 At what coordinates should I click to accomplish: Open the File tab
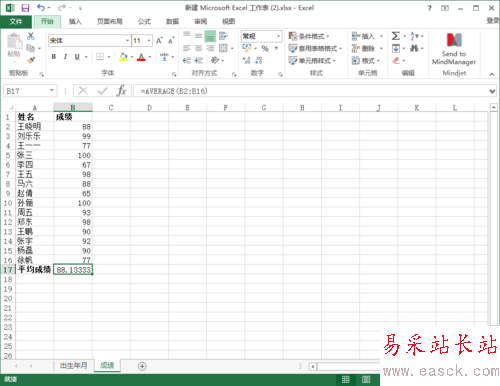tap(16, 22)
